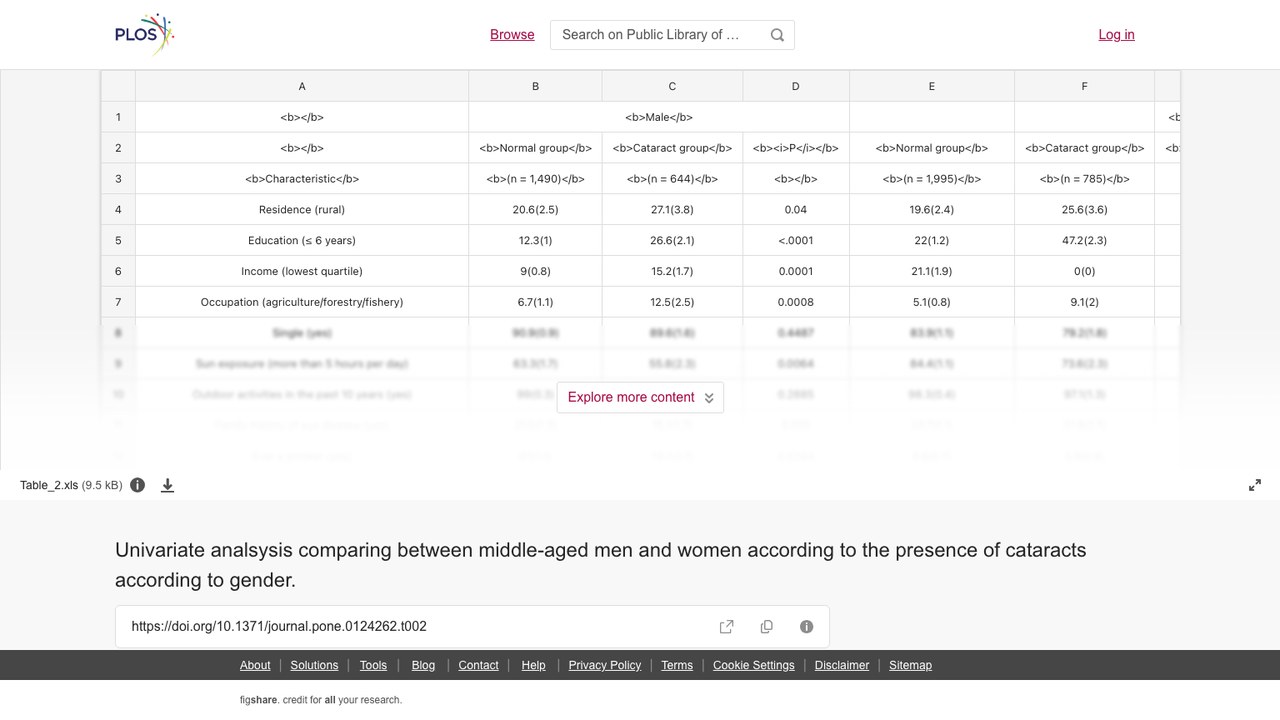Open the Browse link
The width and height of the screenshot is (1280, 720).
point(512,34)
